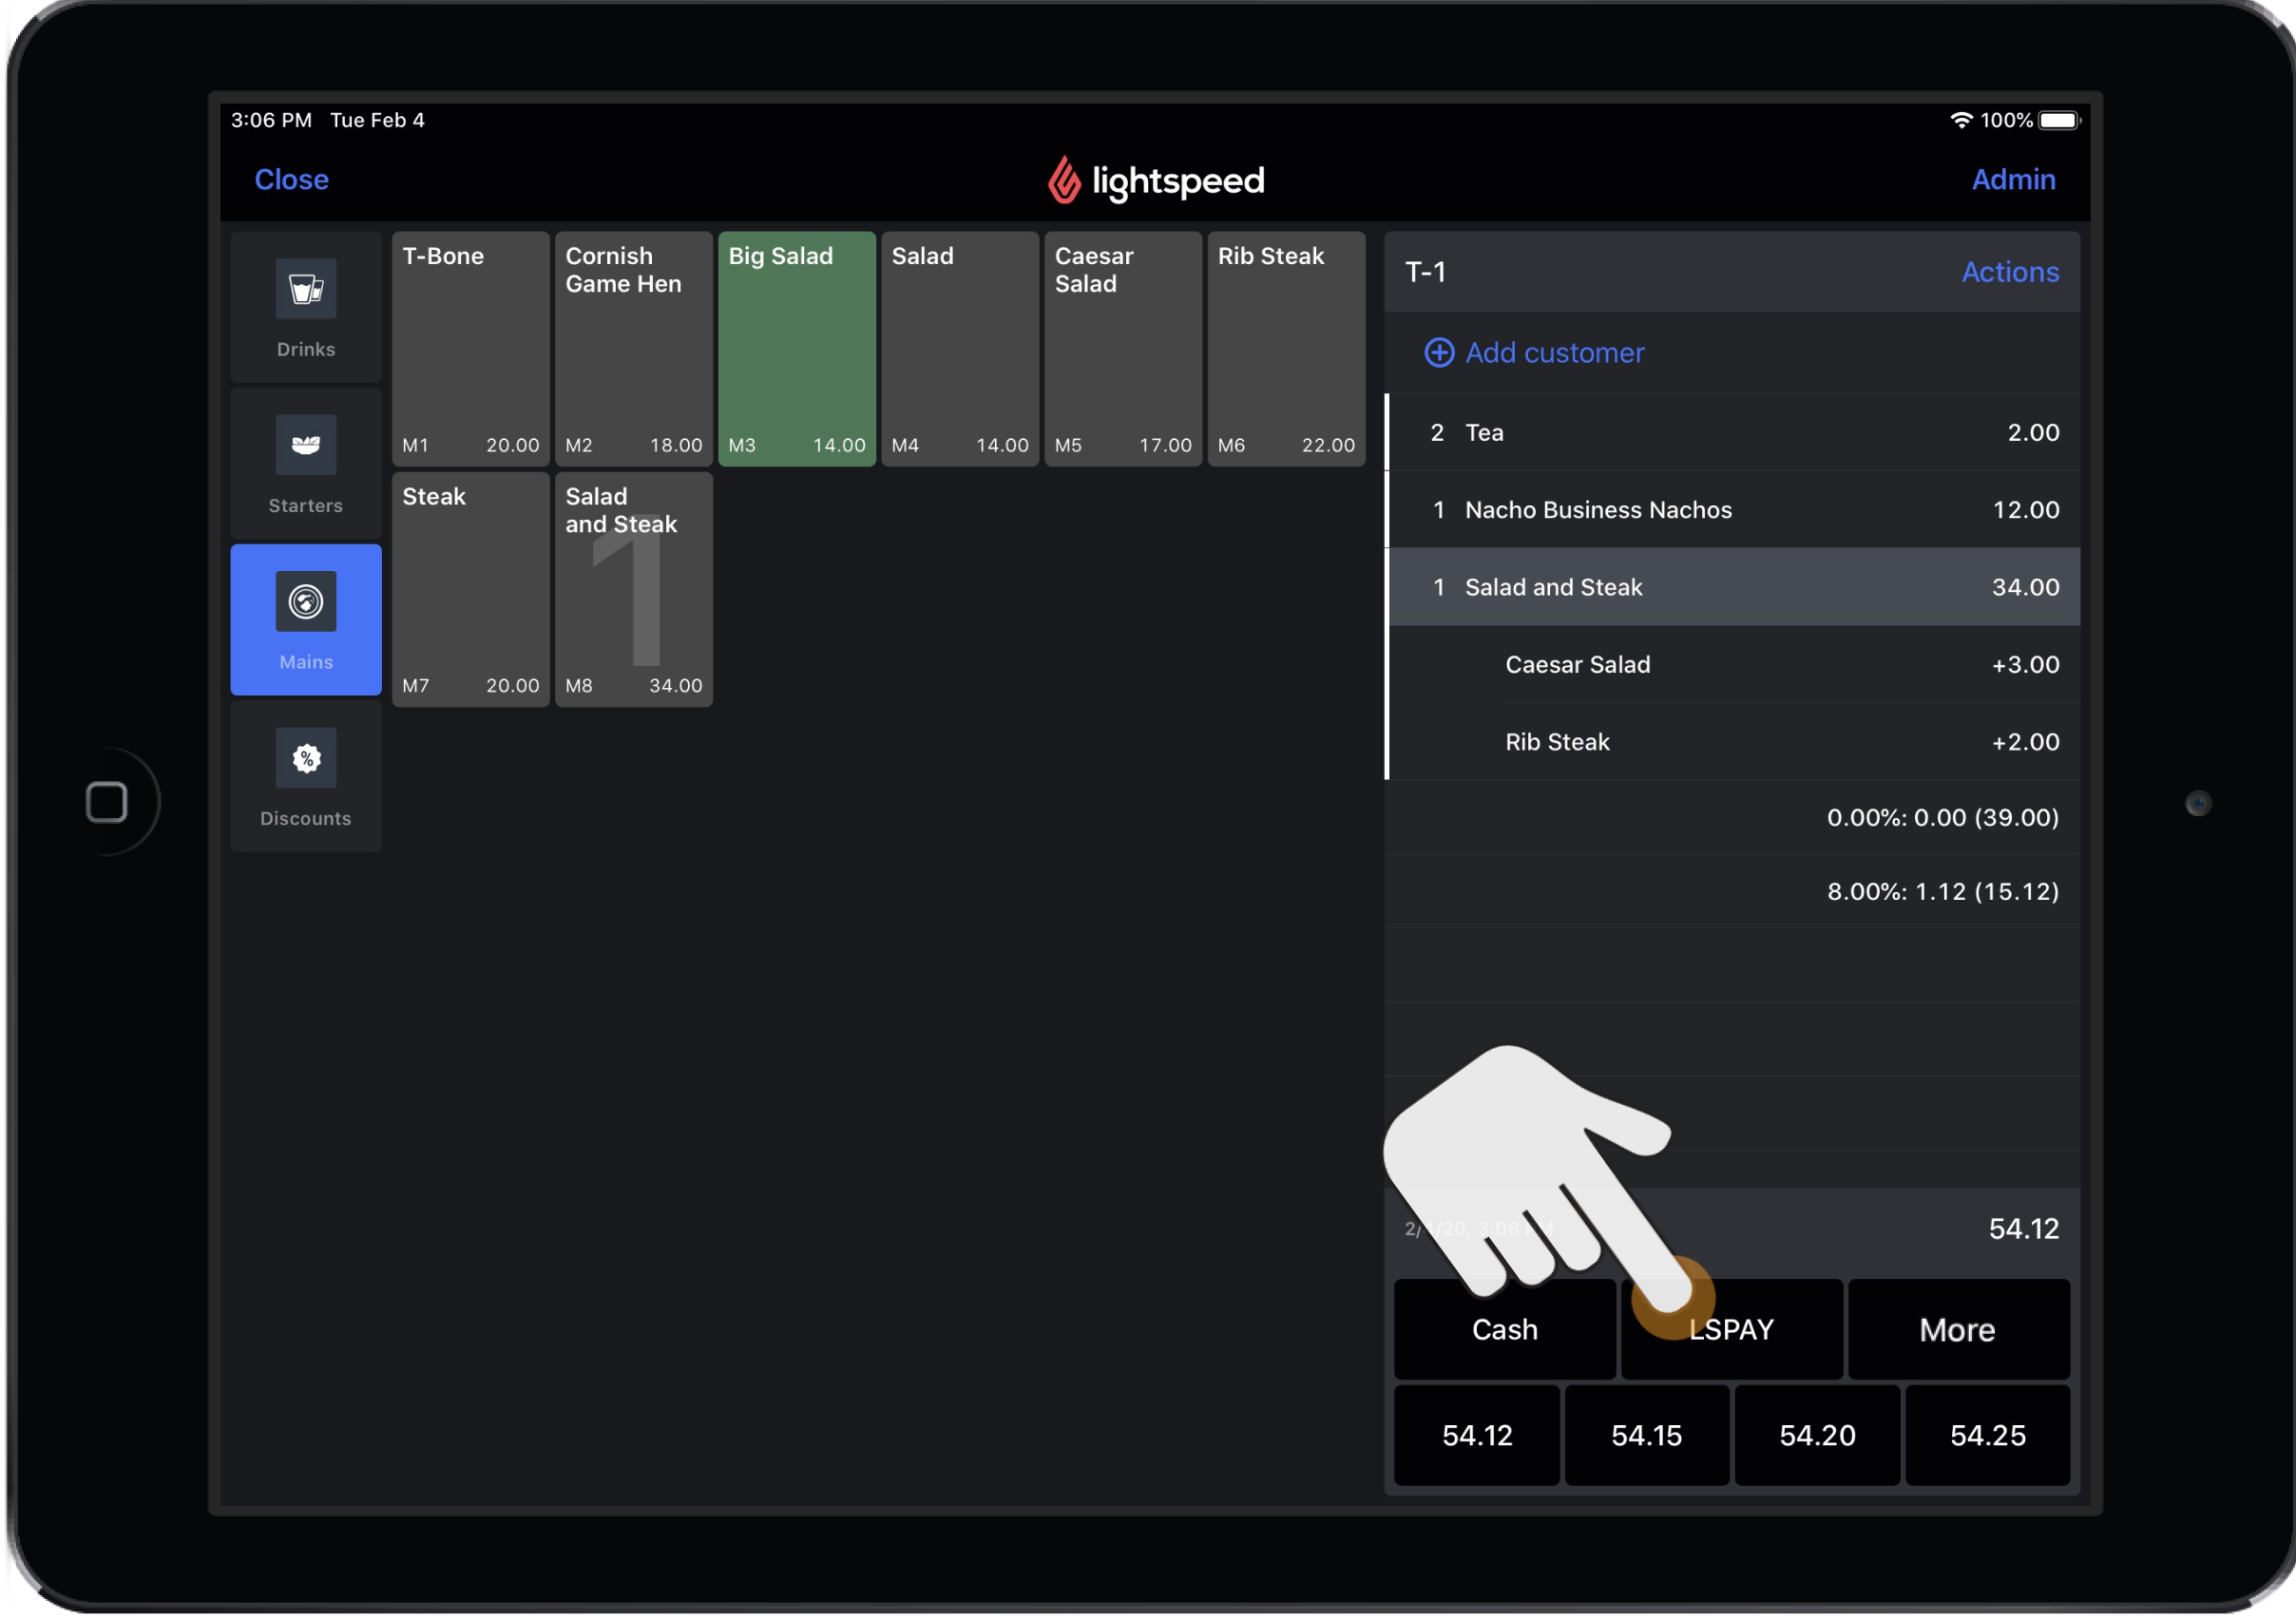The image size is (2296, 1619).
Task: Add Cornish Game Hen to order
Action: click(634, 349)
